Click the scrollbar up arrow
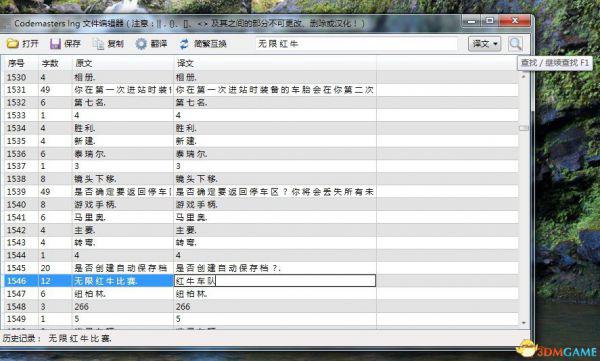This screenshot has height=361, width=600. tap(523, 77)
